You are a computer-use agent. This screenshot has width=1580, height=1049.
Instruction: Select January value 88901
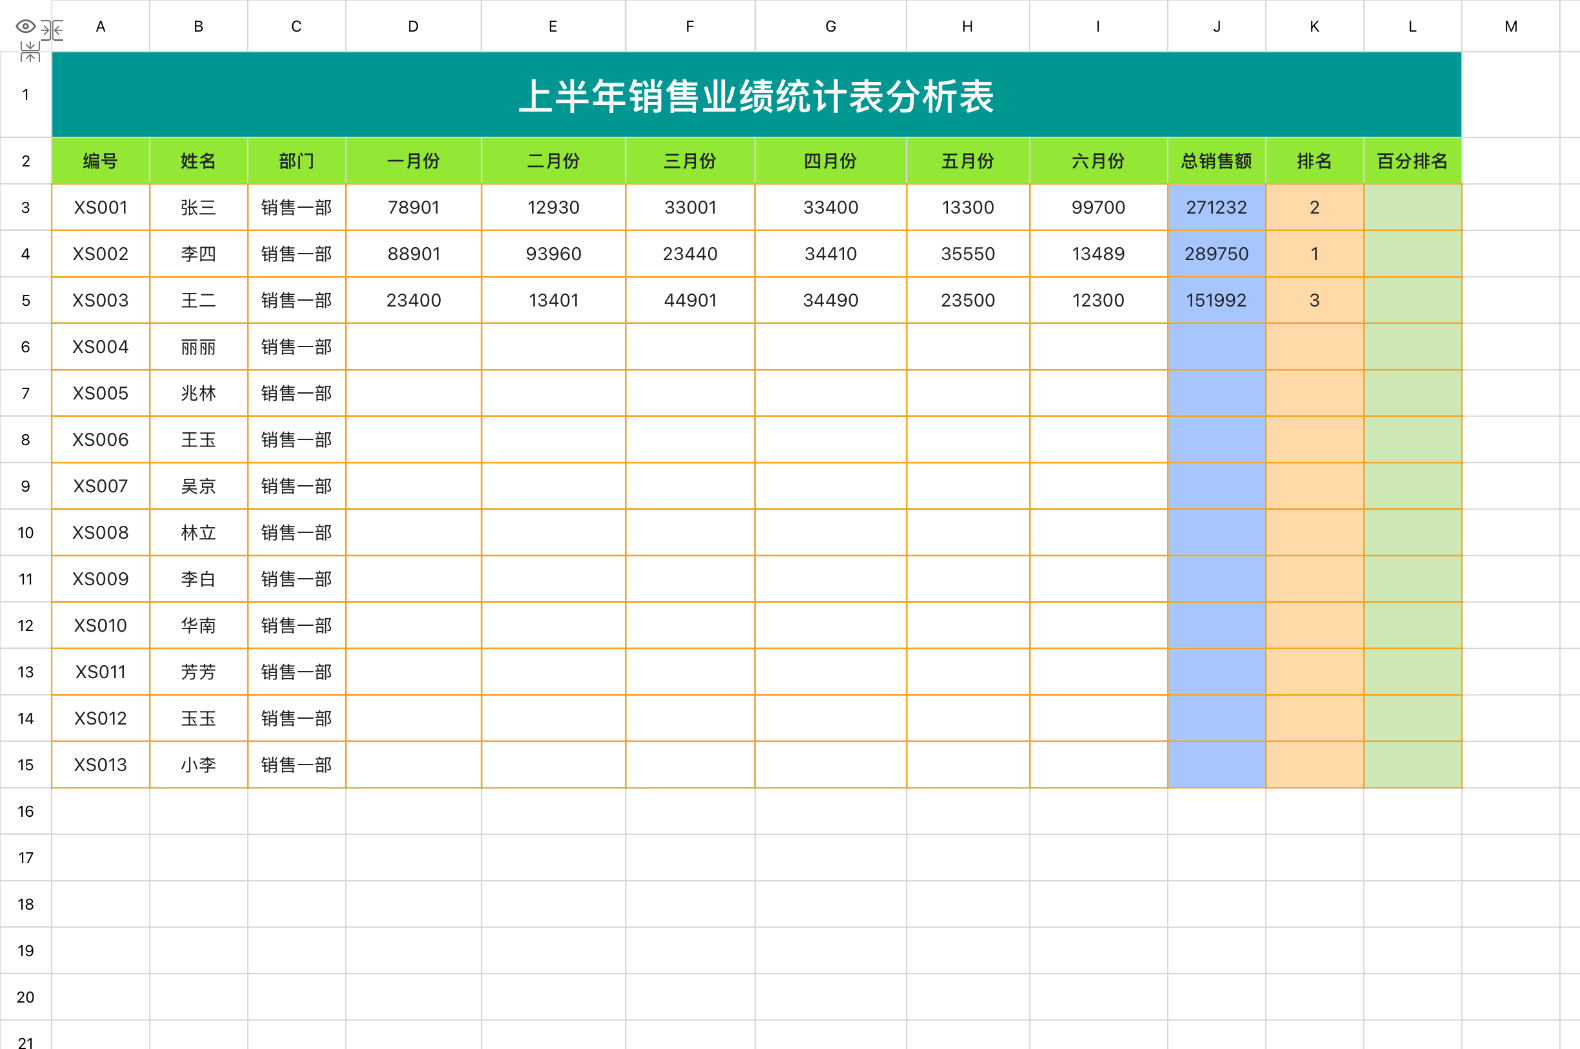click(x=413, y=254)
